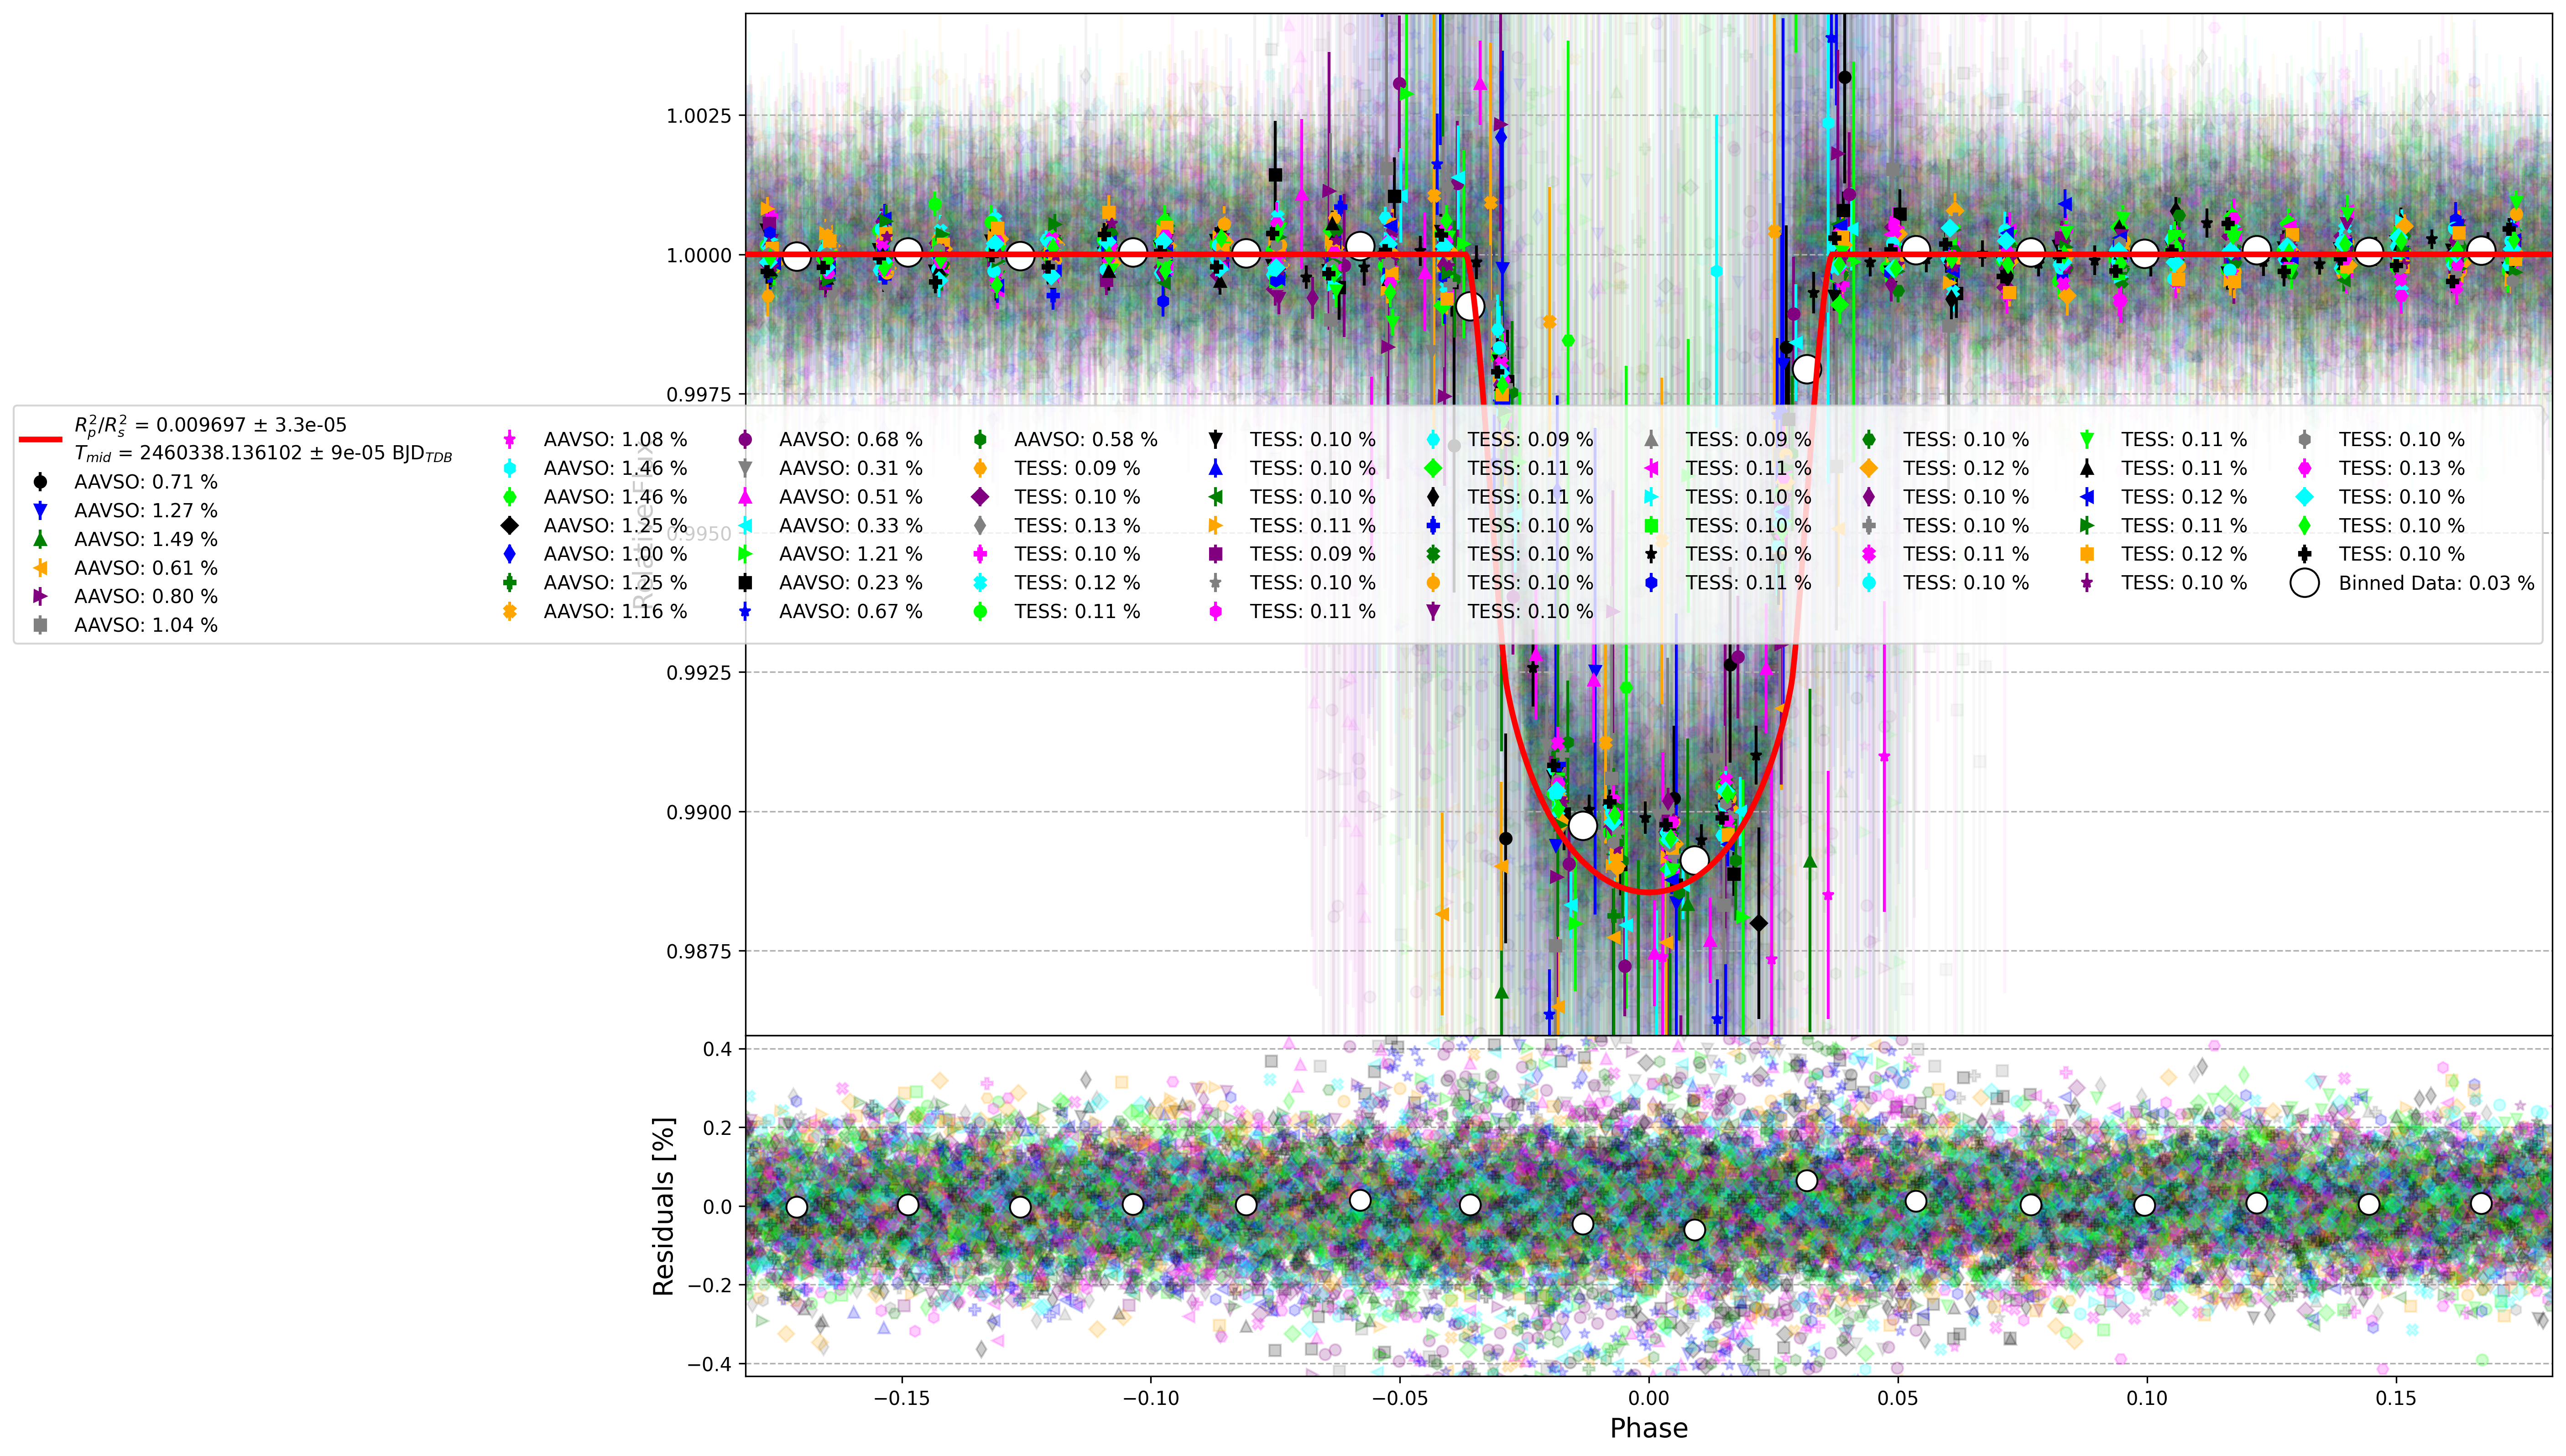Click legend entry 'AAVSO: 1.27 %'

(145, 511)
